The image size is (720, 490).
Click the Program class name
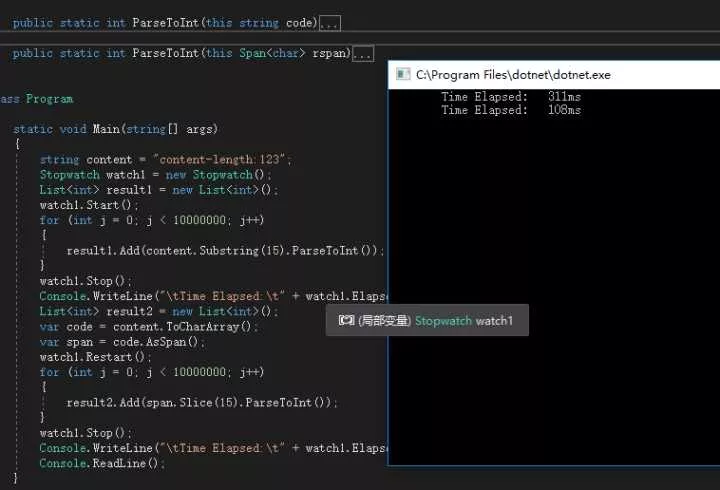tap(50, 99)
